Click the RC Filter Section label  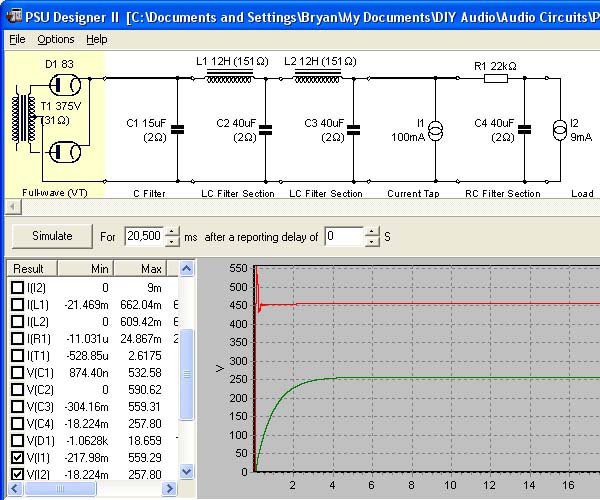503,194
